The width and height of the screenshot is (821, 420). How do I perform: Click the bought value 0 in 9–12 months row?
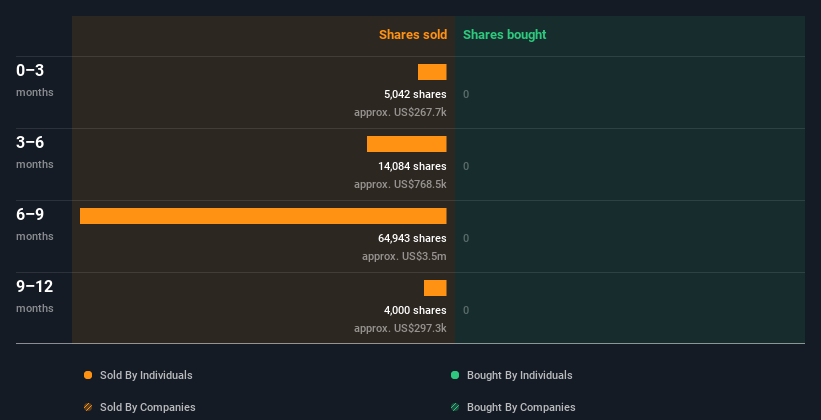tap(466, 311)
